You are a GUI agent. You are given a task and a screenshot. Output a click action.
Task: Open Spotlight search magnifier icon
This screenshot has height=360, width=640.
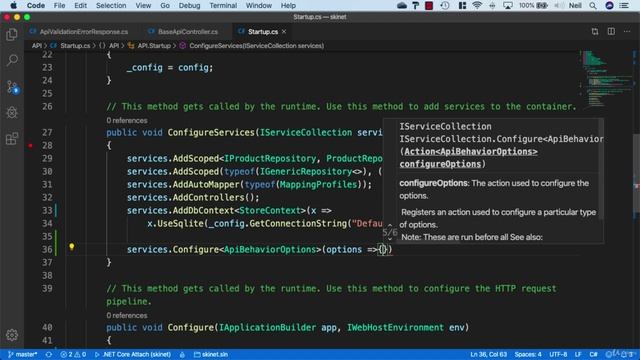pos(593,5)
